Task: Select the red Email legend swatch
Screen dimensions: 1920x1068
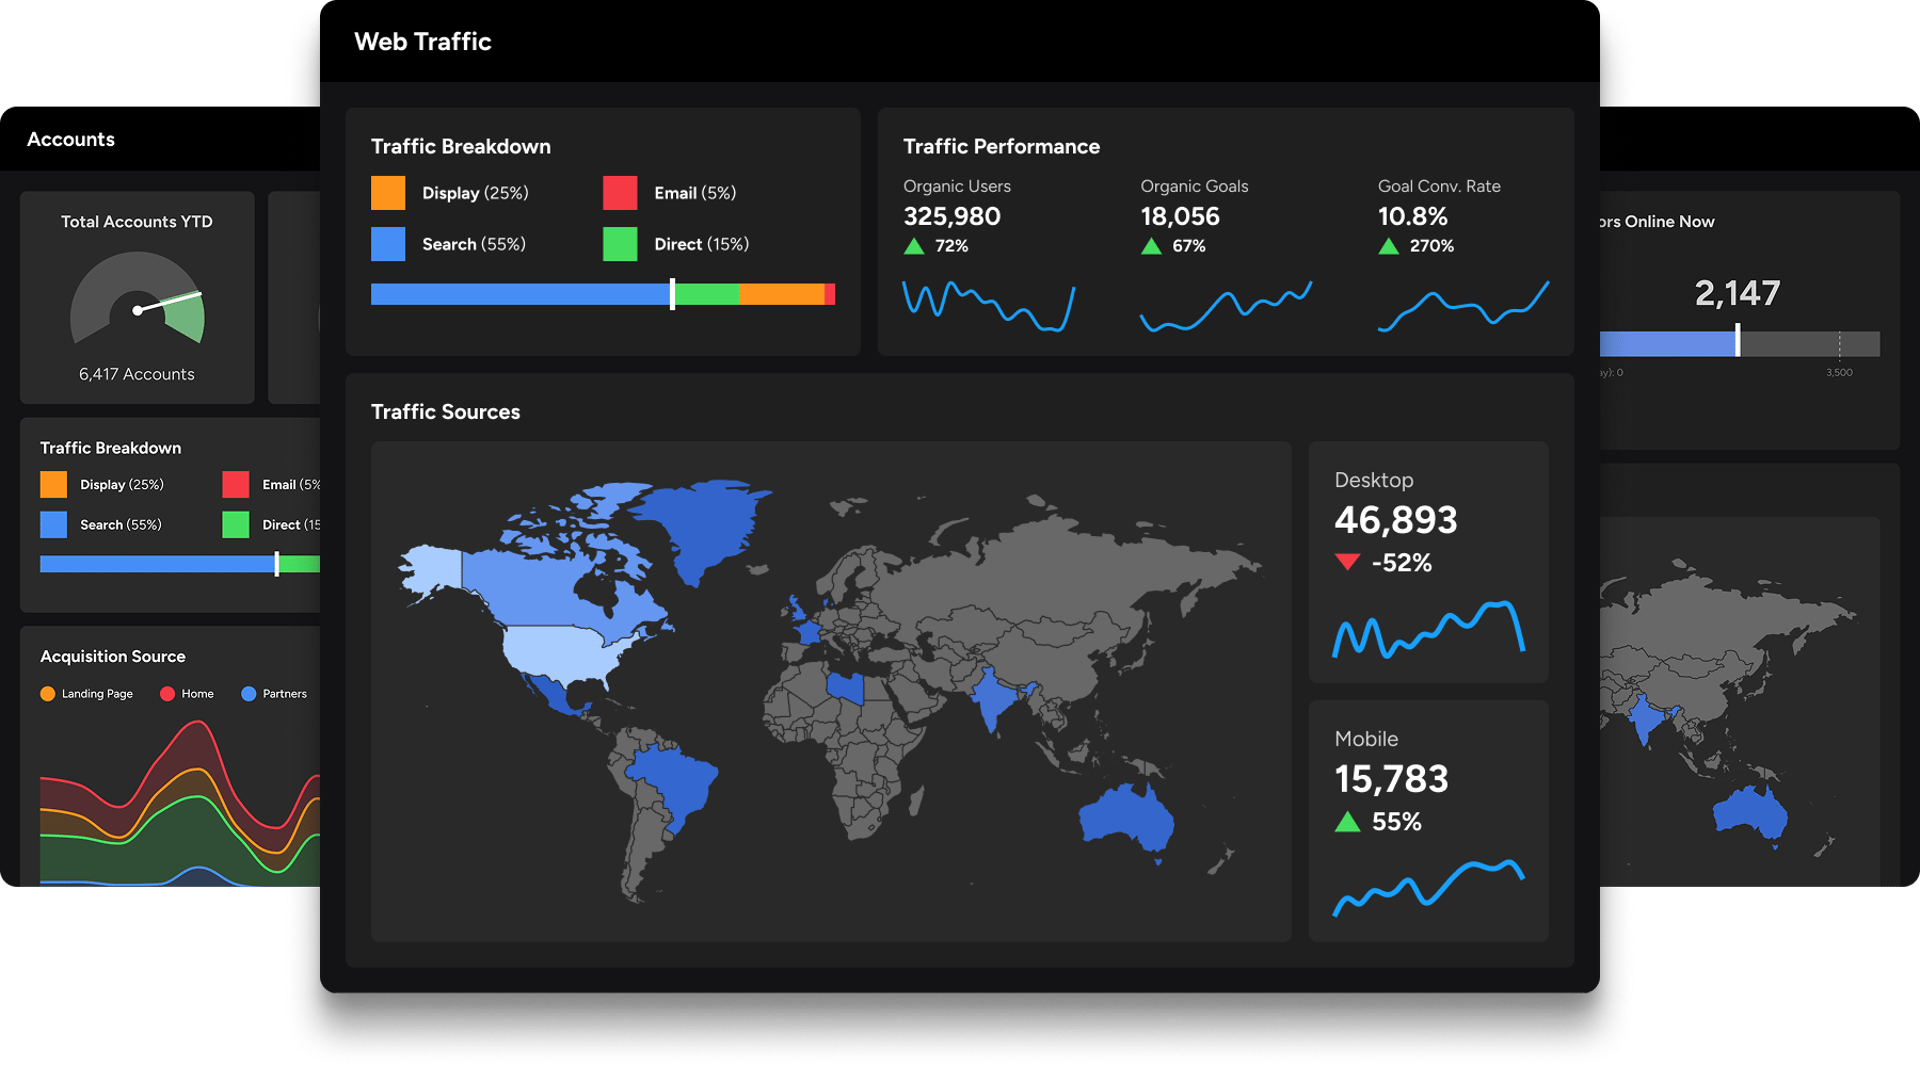Action: click(x=620, y=192)
